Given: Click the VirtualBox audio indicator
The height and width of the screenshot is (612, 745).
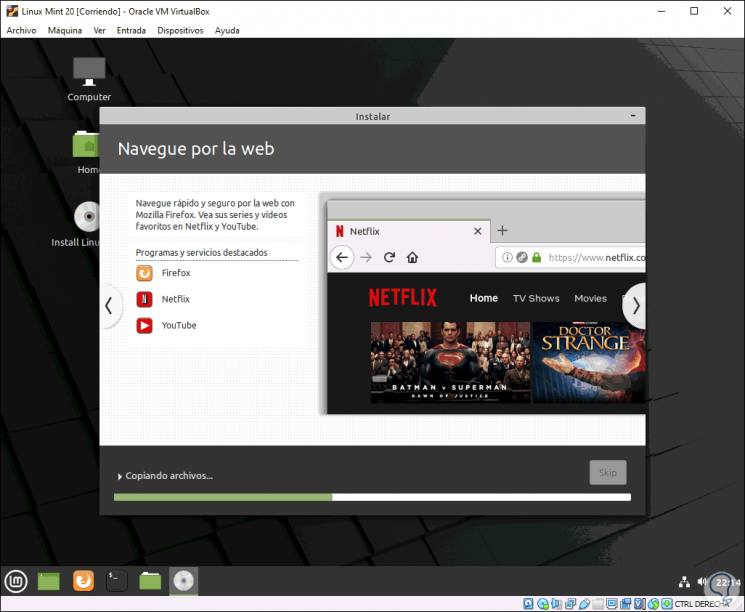Looking at the screenshot, I should coord(555,604).
